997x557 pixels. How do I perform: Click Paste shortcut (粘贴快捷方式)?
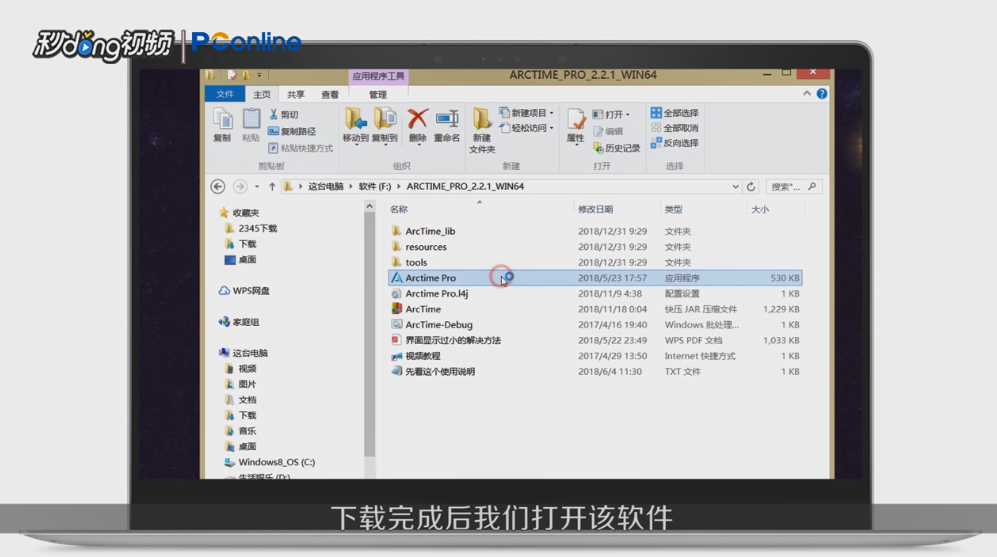point(300,148)
